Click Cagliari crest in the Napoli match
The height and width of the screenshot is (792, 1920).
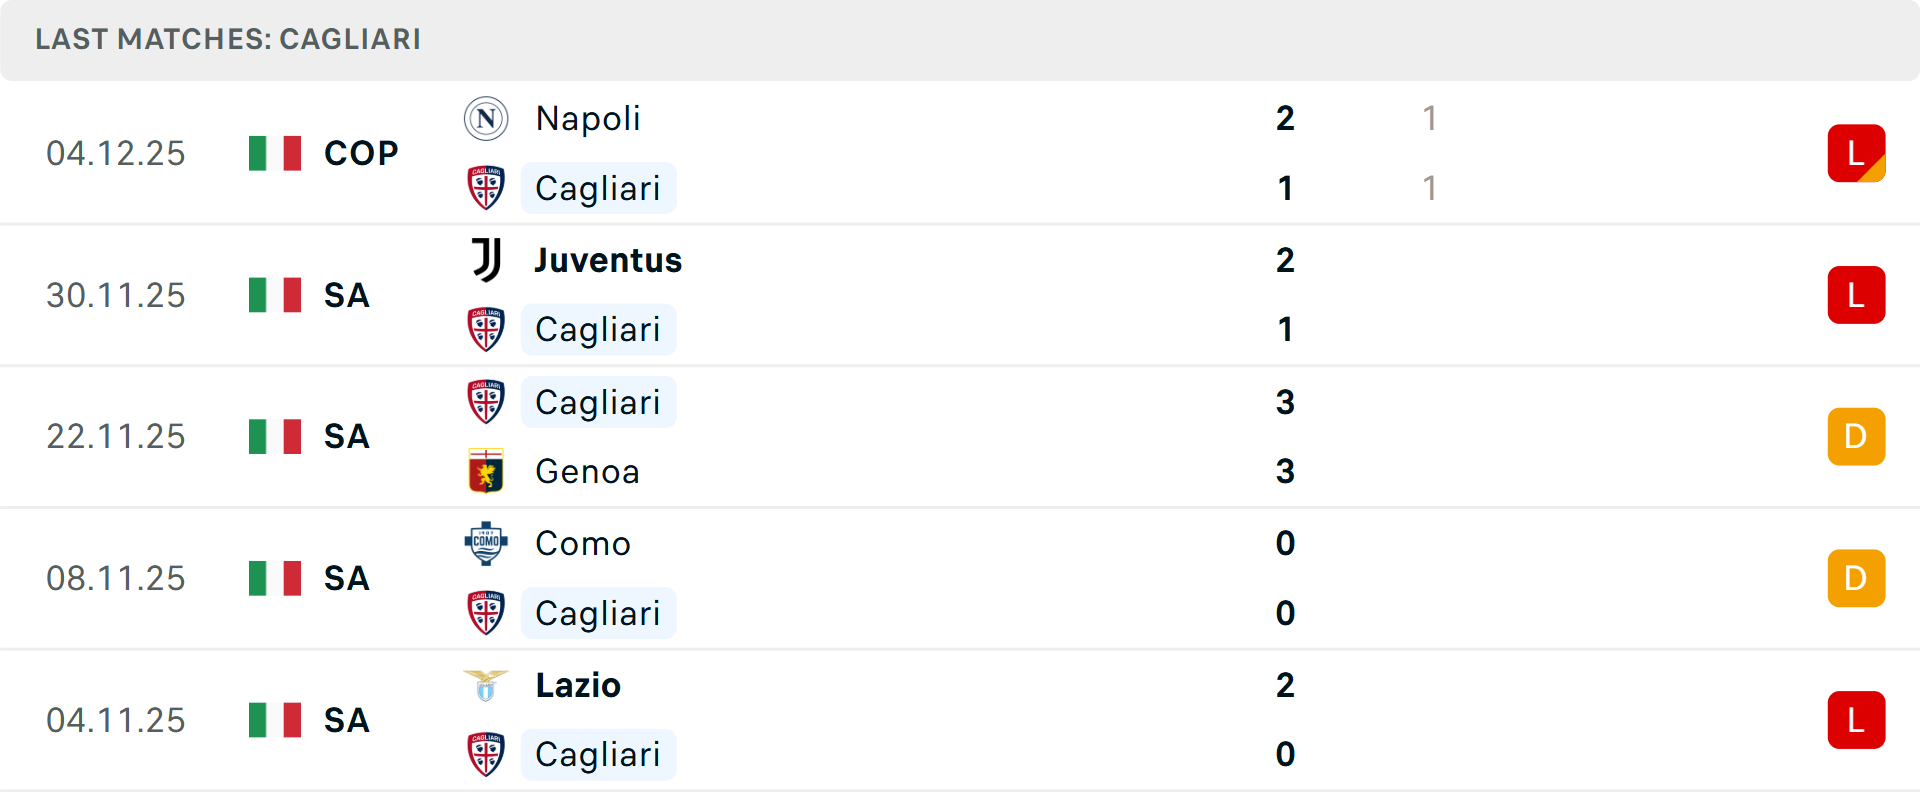[x=486, y=188]
